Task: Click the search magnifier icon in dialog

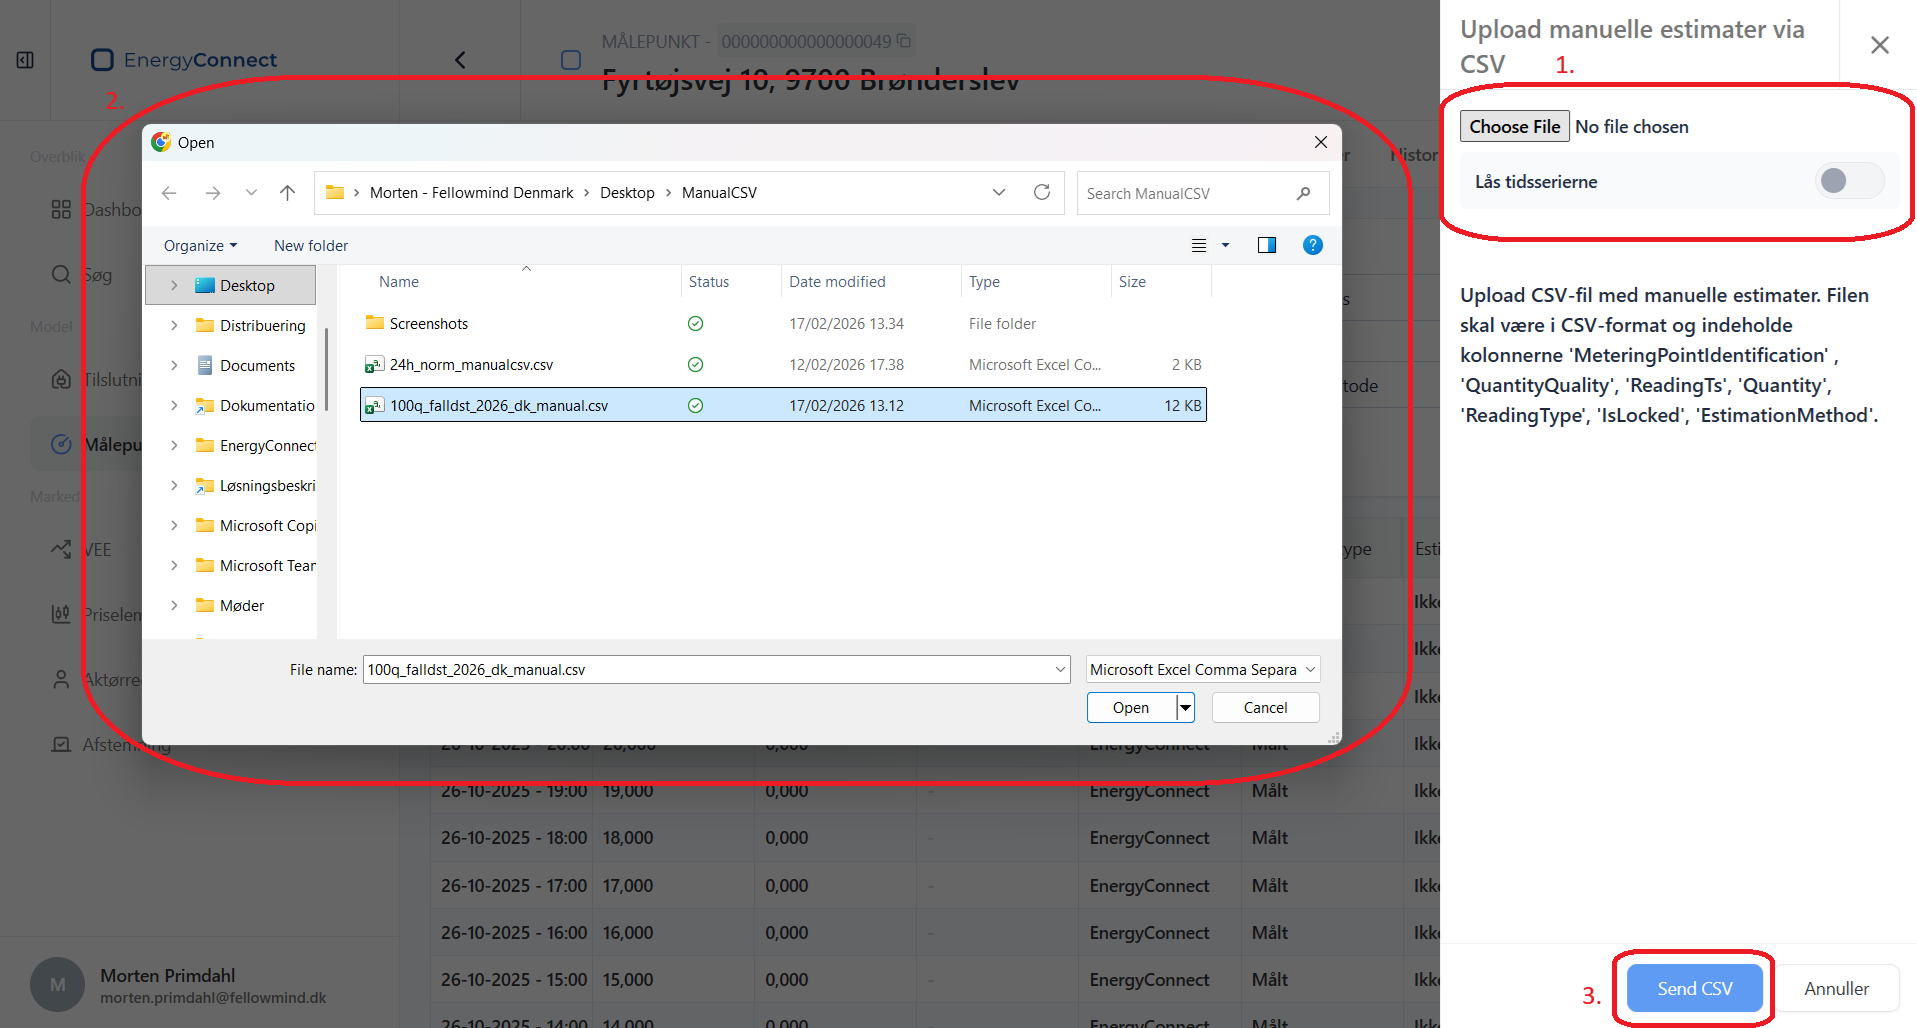Action: point(1303,193)
